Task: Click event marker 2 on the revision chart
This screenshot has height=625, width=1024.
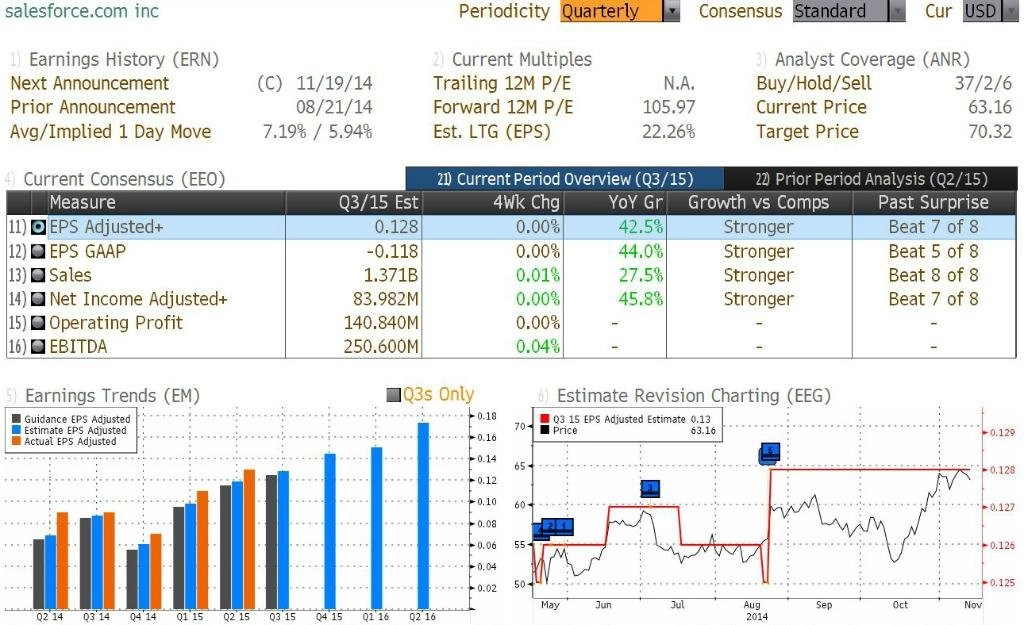Action: click(551, 526)
